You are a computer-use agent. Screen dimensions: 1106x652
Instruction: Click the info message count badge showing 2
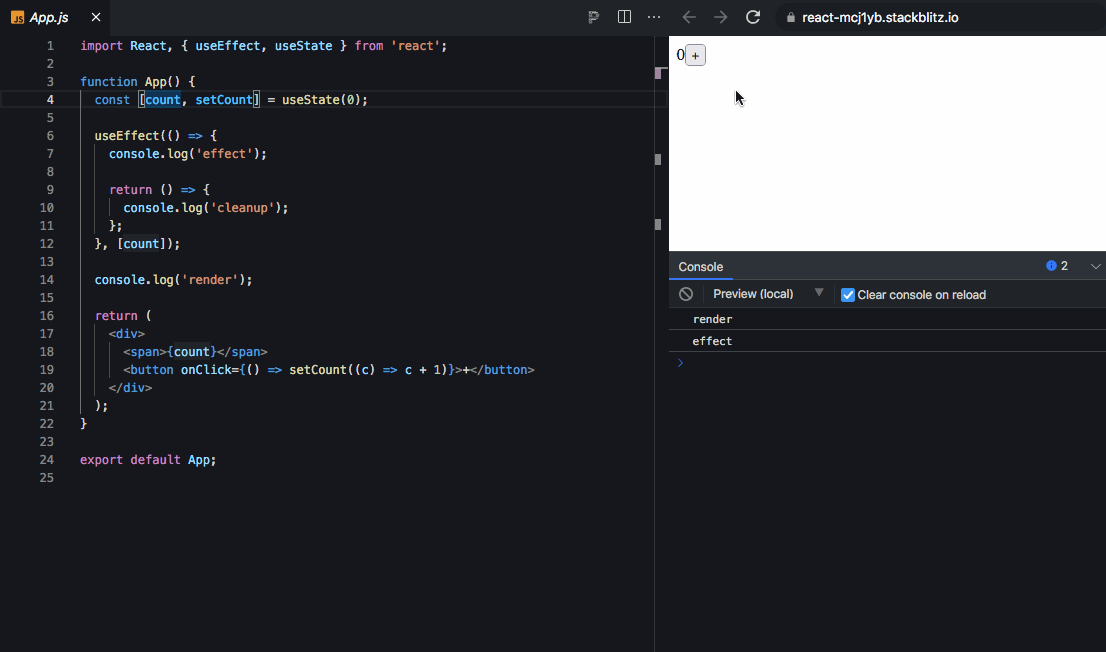(1057, 266)
